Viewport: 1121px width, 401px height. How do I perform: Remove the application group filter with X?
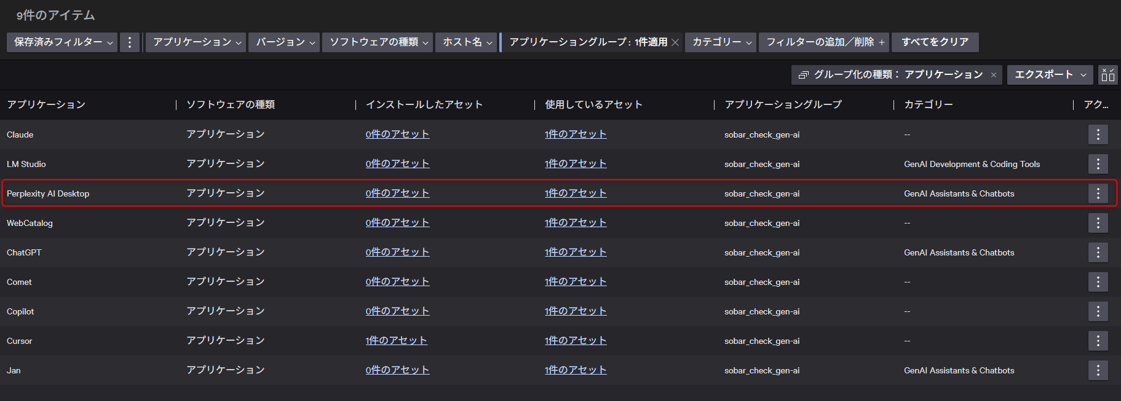(x=675, y=43)
